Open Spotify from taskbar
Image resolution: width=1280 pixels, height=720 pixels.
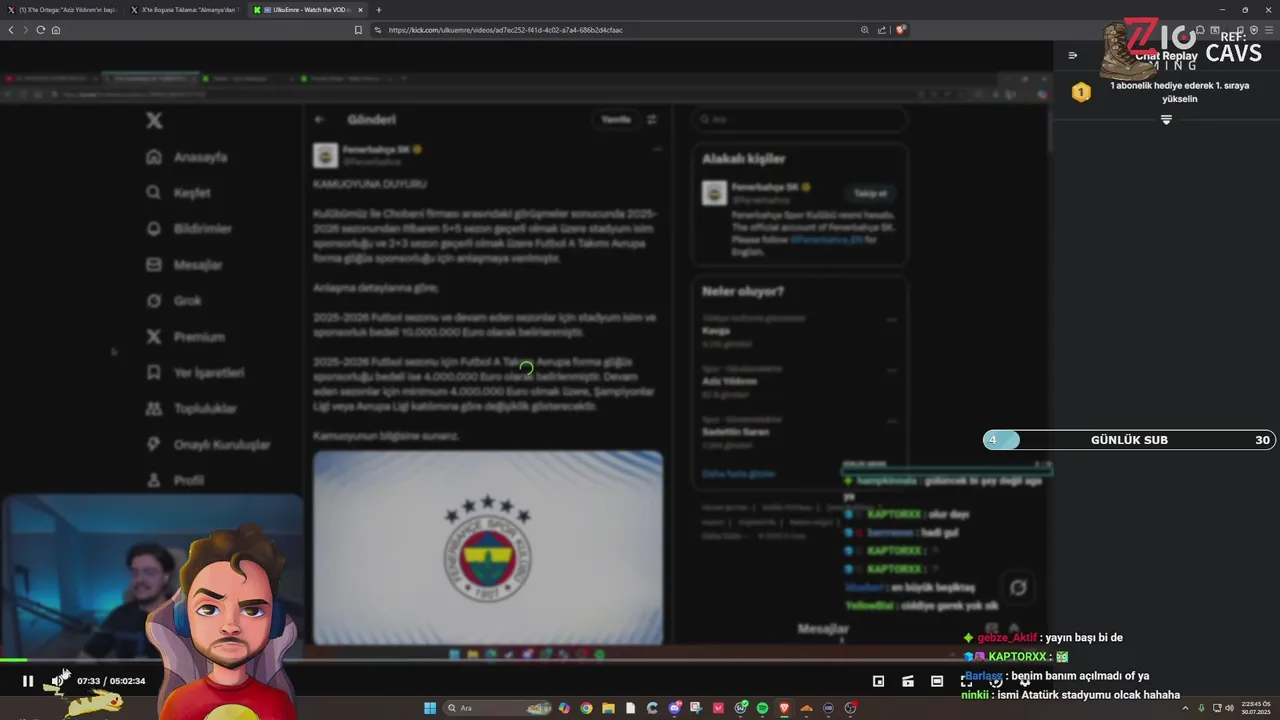762,708
